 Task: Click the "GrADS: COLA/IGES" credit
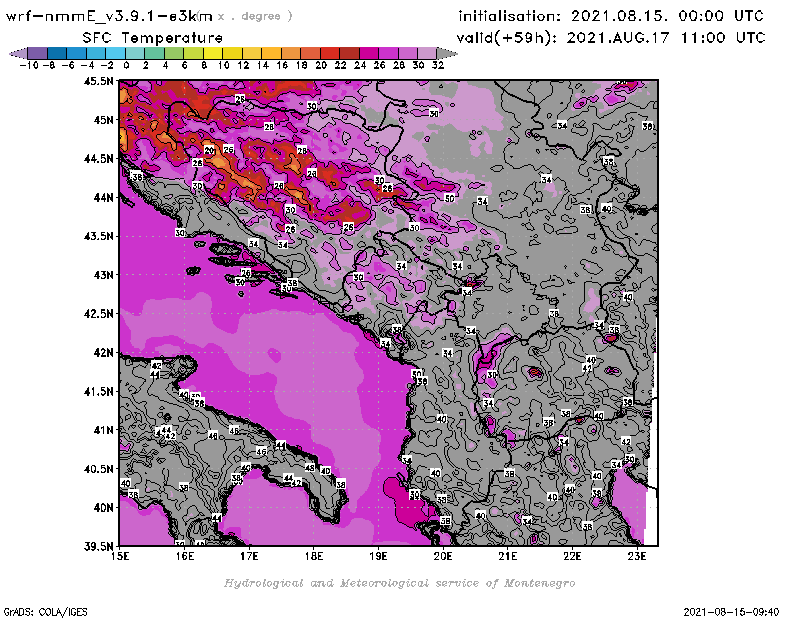pos(45,612)
